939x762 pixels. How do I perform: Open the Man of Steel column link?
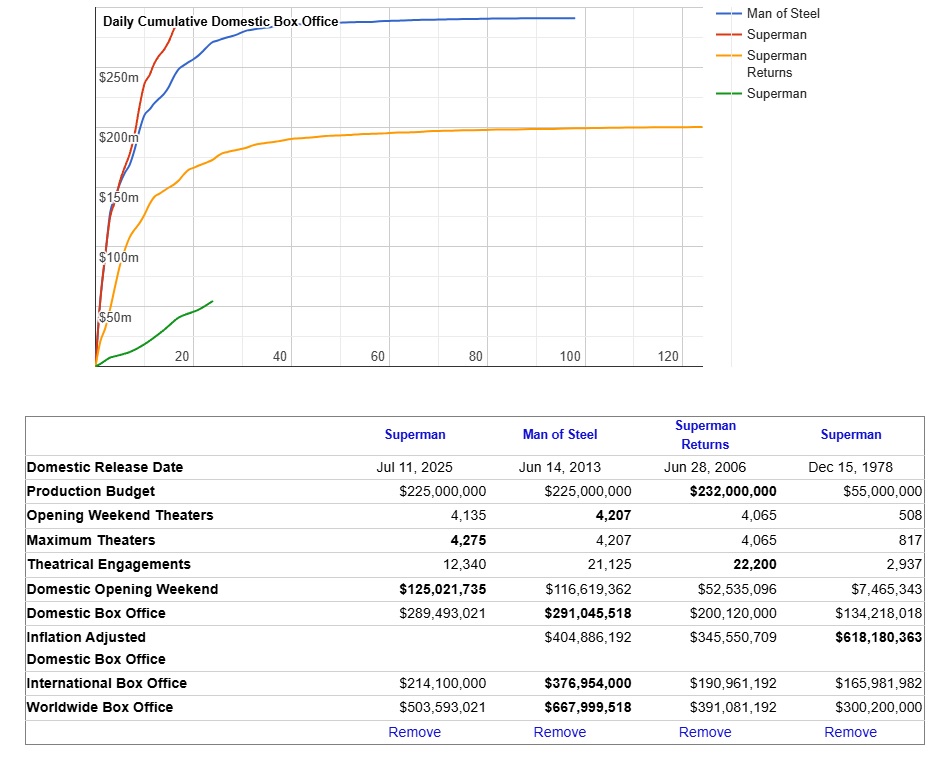[x=560, y=434]
